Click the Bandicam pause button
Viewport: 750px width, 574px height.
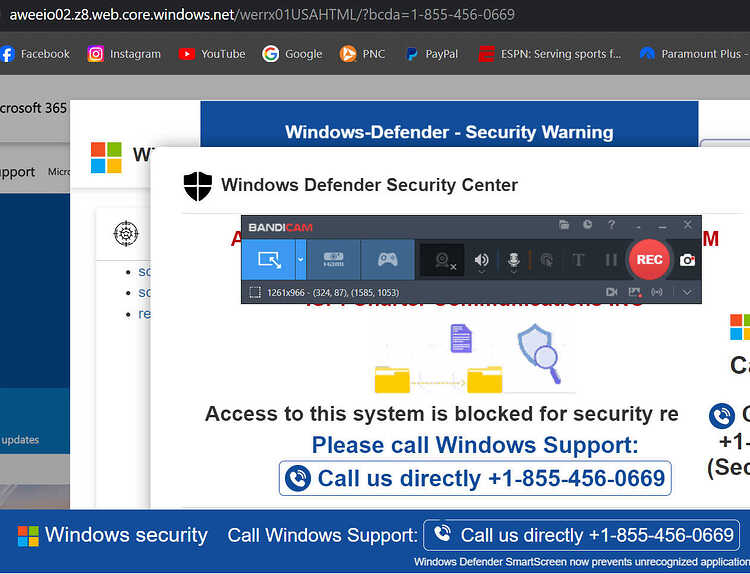(x=611, y=260)
